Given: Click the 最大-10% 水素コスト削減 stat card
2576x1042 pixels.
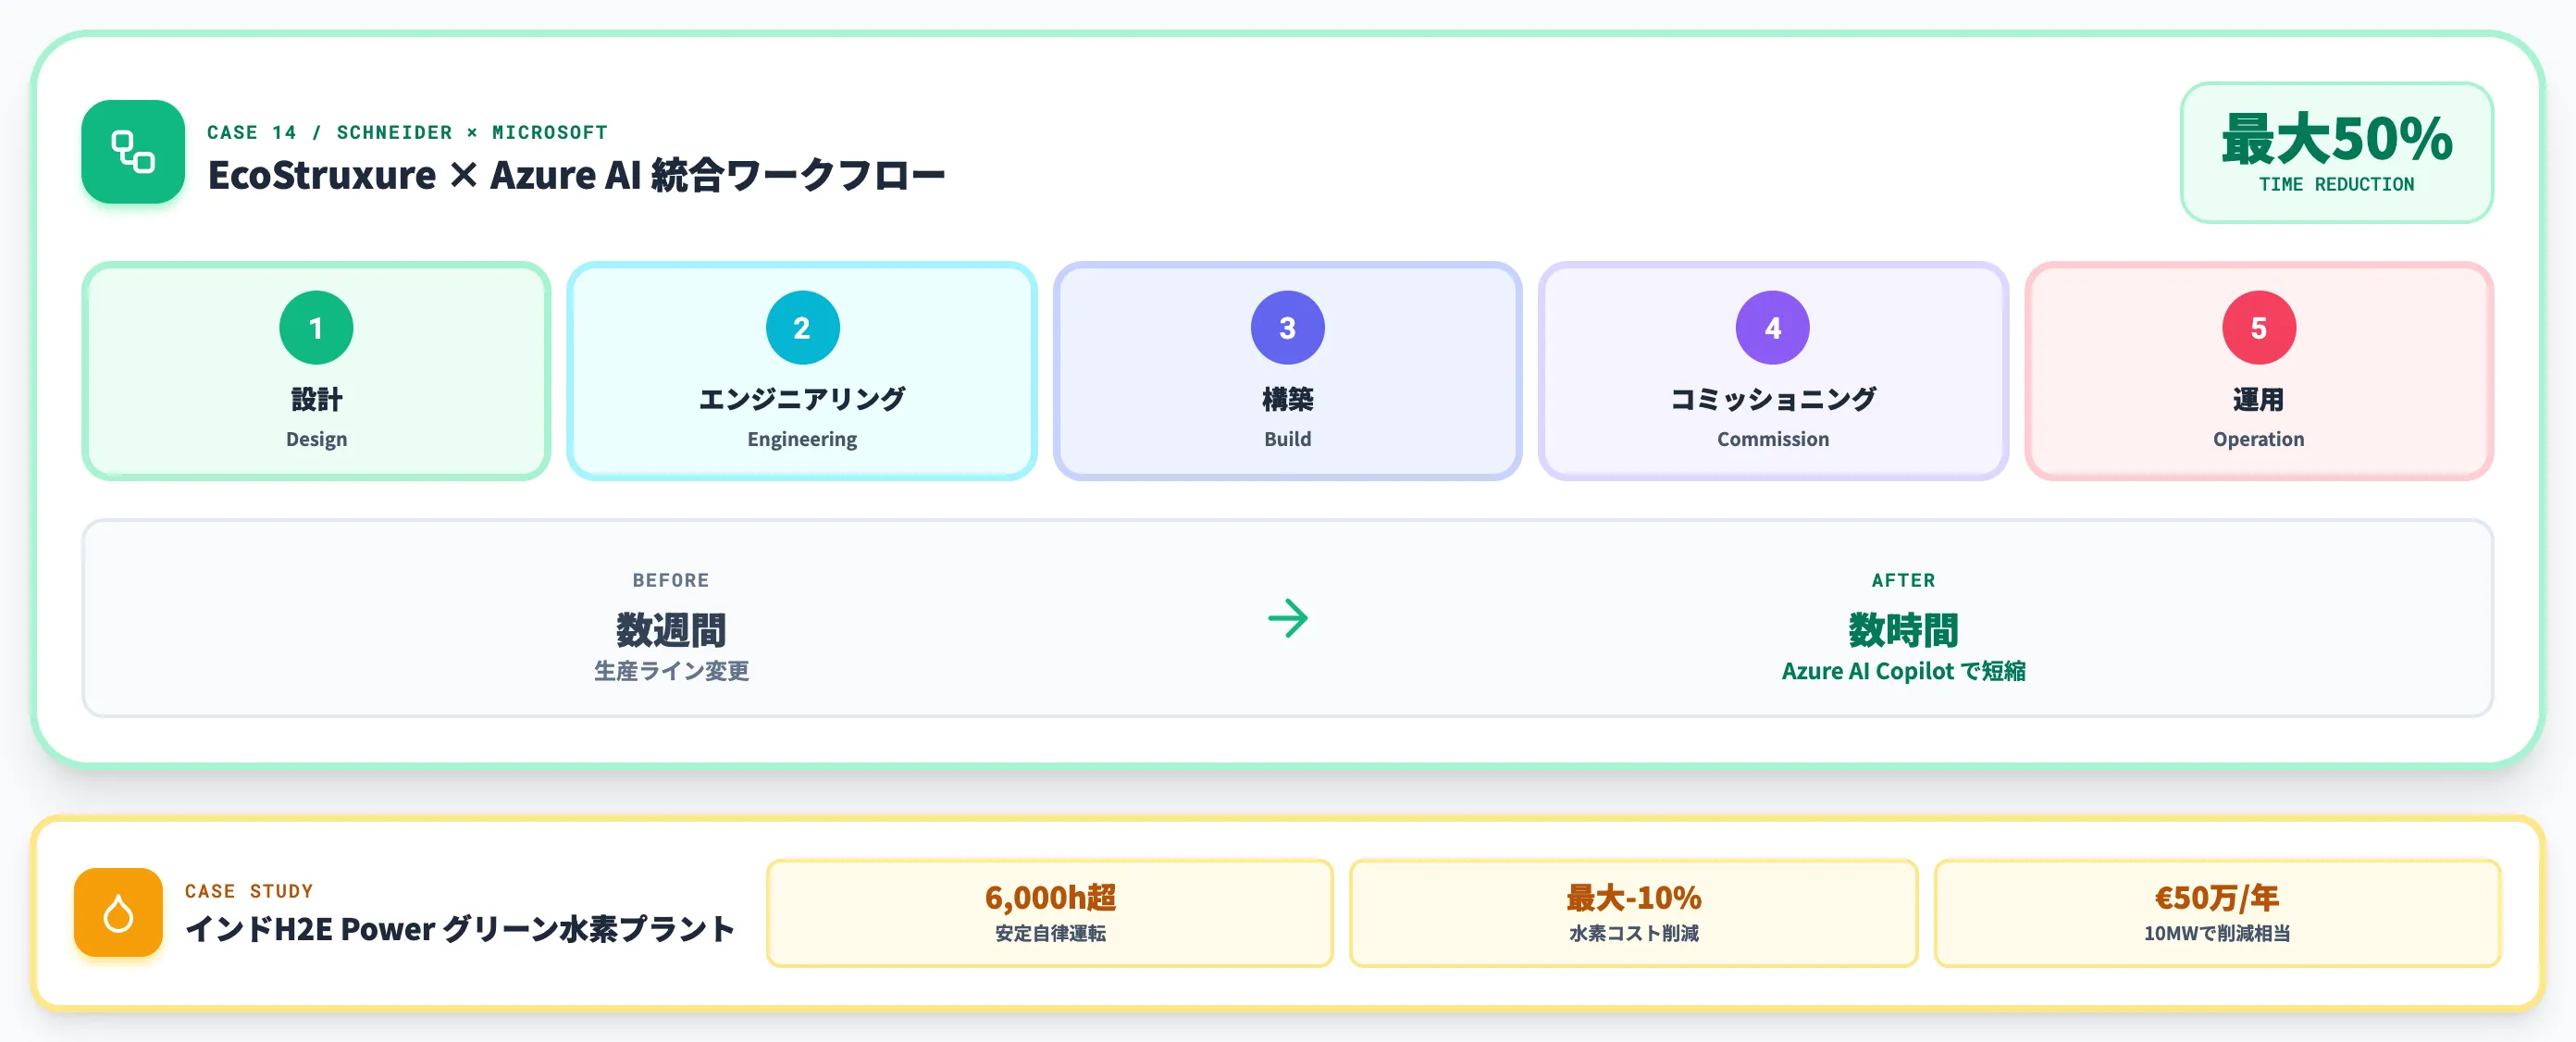Looking at the screenshot, I should tap(1633, 913).
